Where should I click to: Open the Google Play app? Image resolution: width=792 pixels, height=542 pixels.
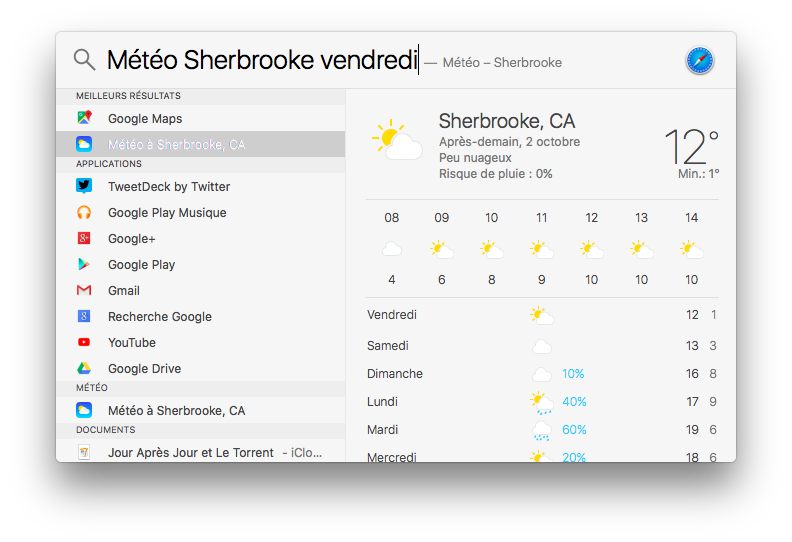point(201,265)
